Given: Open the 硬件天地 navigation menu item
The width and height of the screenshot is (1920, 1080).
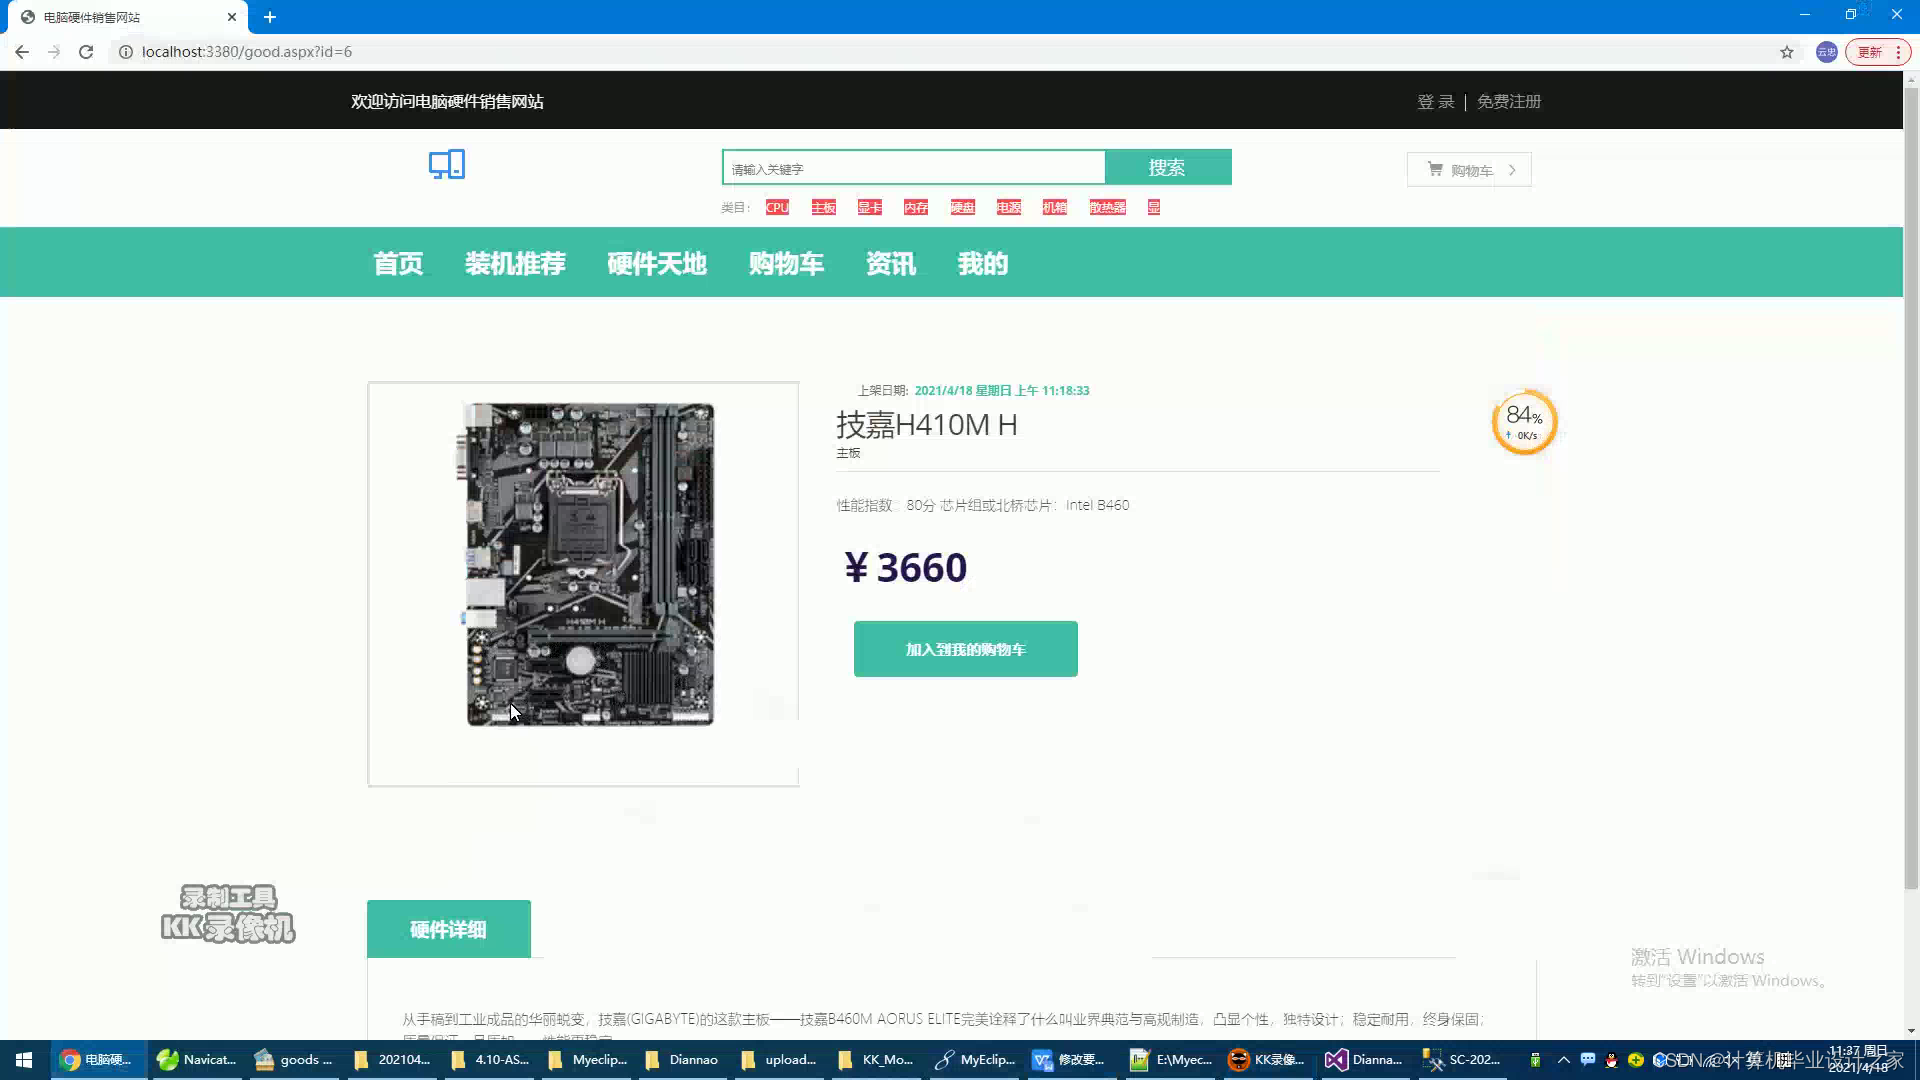Looking at the screenshot, I should coord(657,264).
